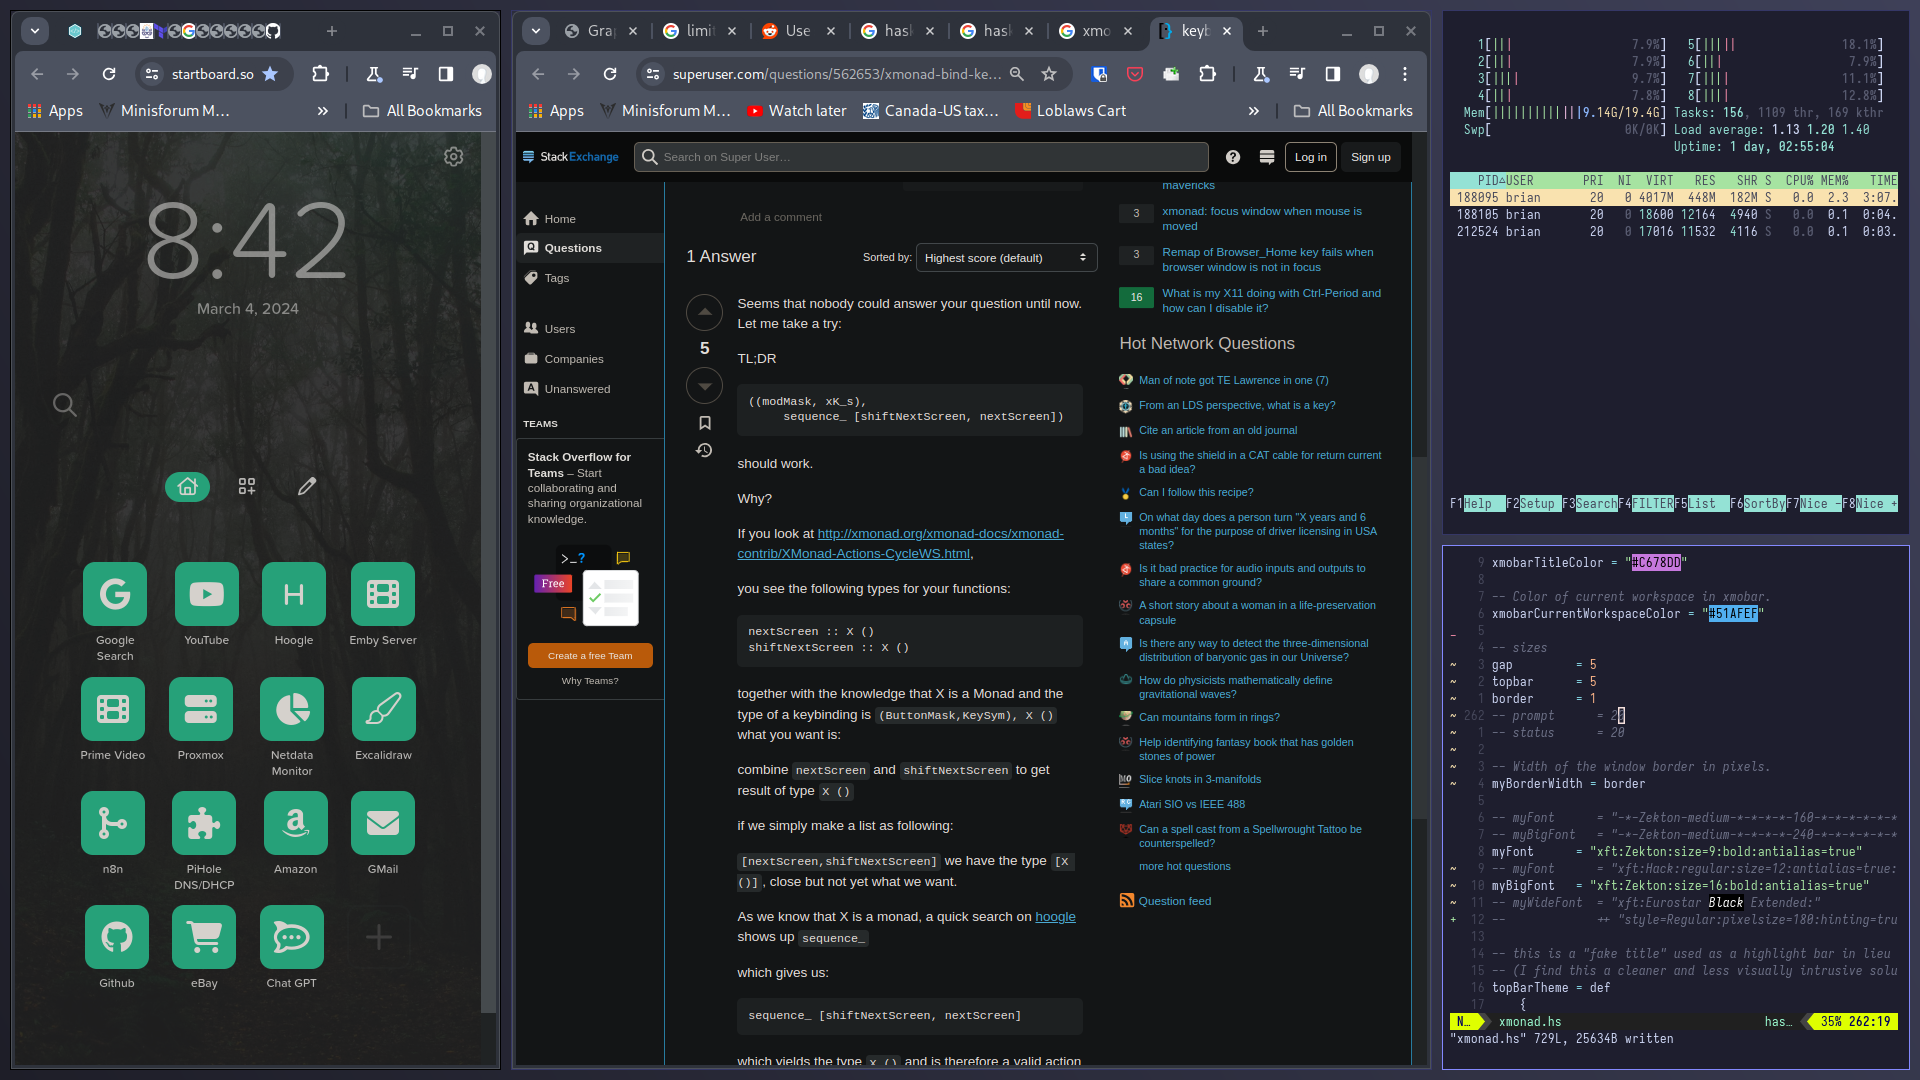Select htop process row PID 188105
1920x1080 pixels.
[1674, 215]
